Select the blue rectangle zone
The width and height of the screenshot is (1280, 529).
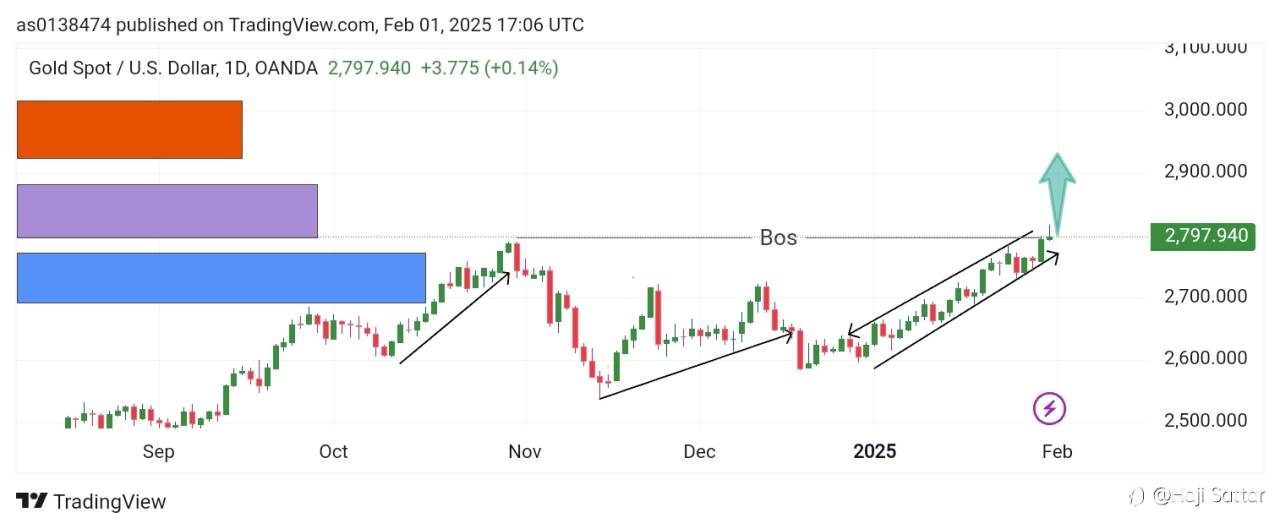pos(221,277)
